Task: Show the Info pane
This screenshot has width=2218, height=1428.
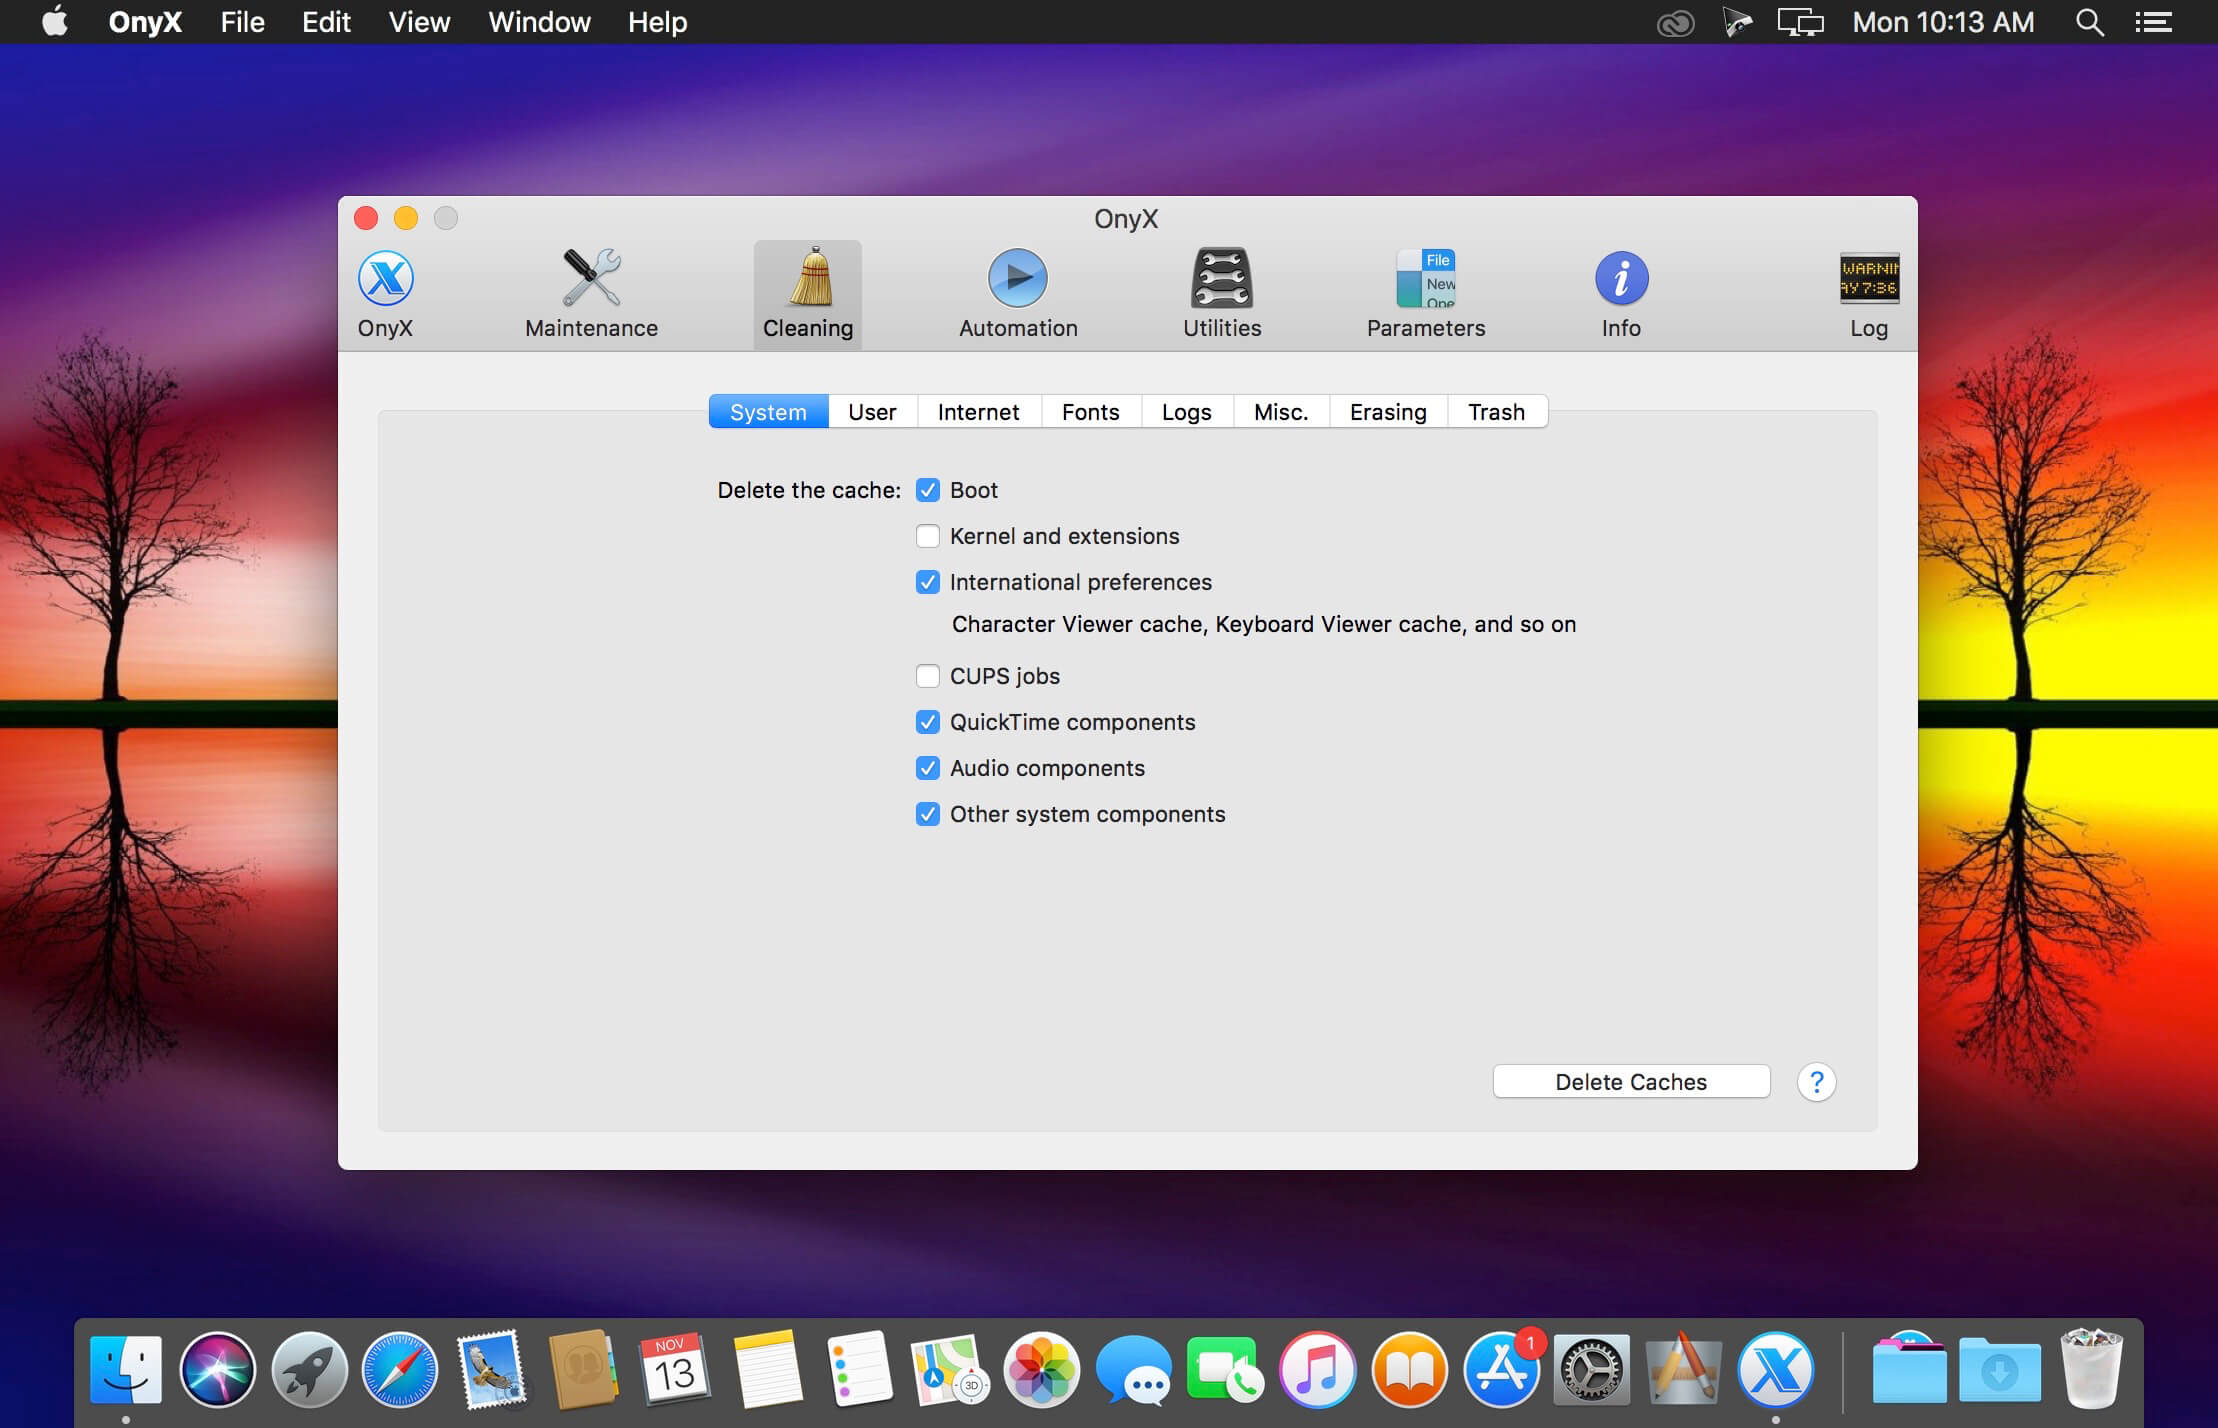Action: (1621, 294)
